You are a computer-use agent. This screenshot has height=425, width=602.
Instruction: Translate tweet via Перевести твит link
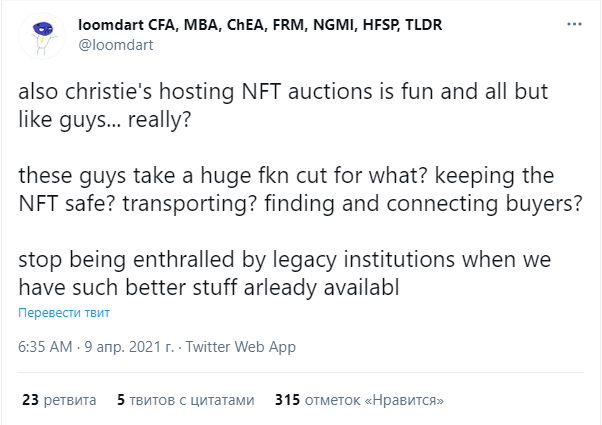(x=64, y=313)
